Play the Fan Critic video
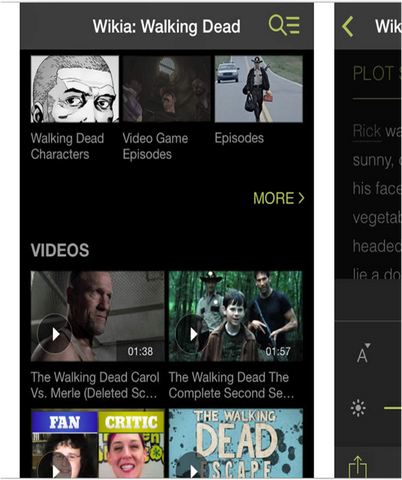Image resolution: width=402 pixels, height=480 pixels. pos(97,444)
